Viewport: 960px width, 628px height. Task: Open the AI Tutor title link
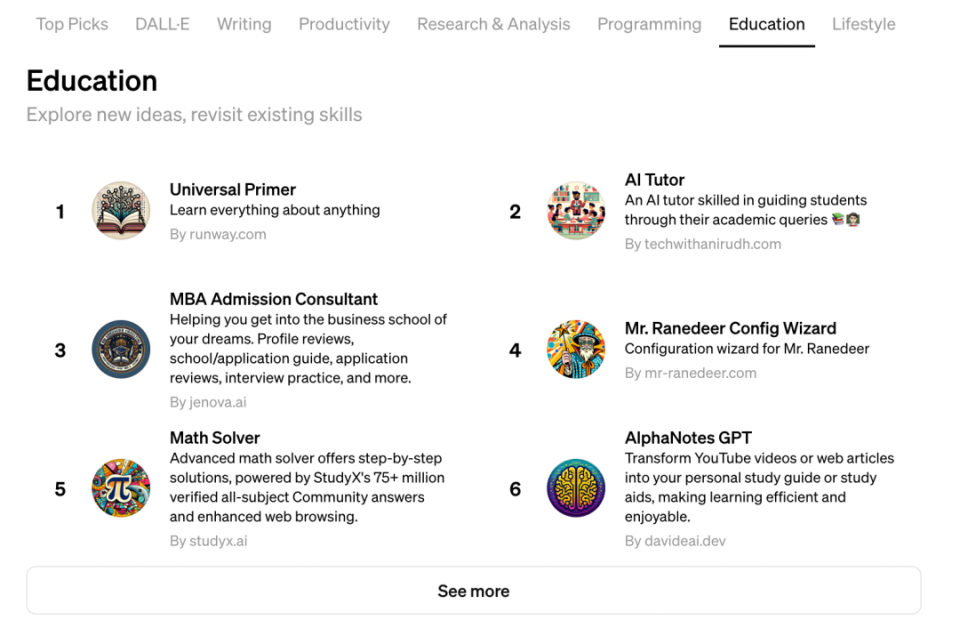654,180
